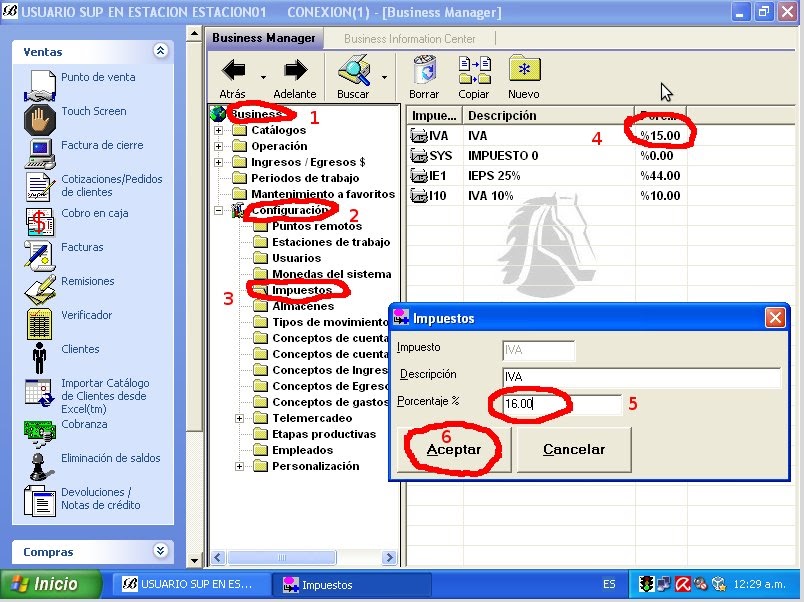Expand the Operación tree node
The width and height of the screenshot is (804, 602).
218,146
